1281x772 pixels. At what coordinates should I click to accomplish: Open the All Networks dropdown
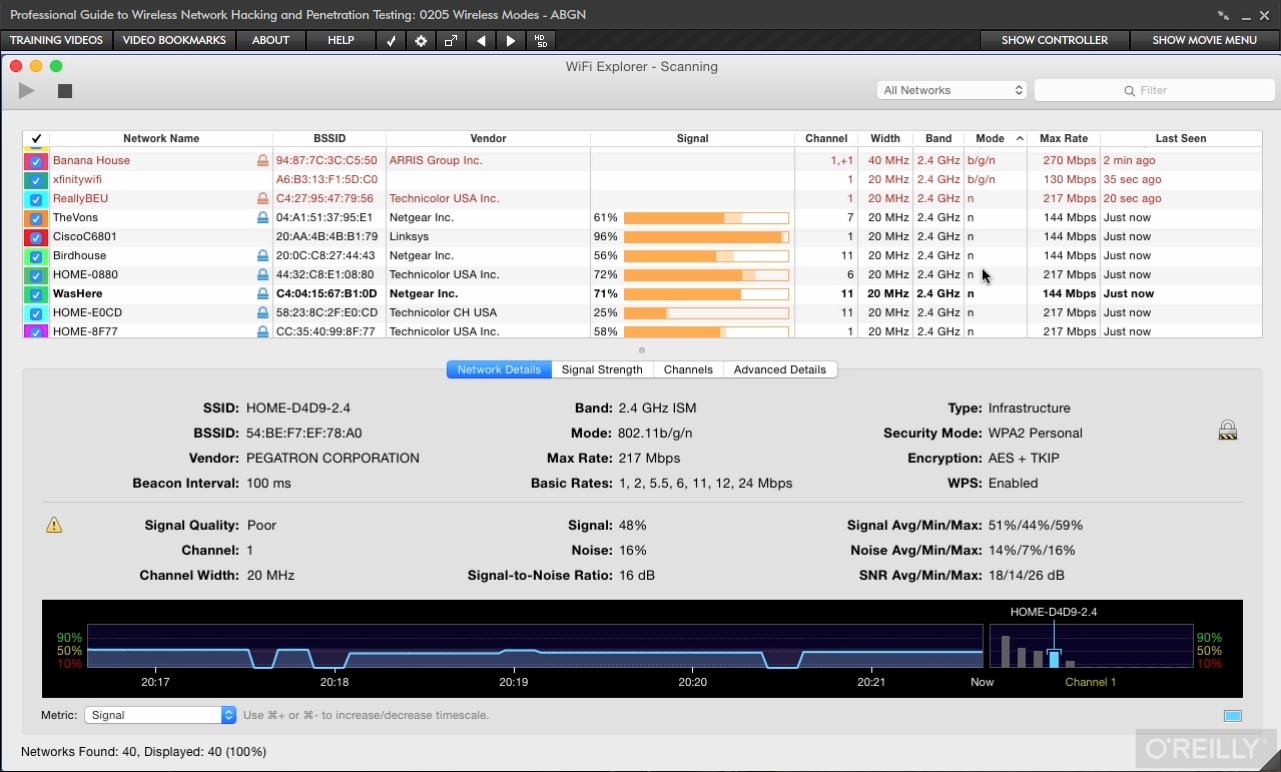[952, 90]
